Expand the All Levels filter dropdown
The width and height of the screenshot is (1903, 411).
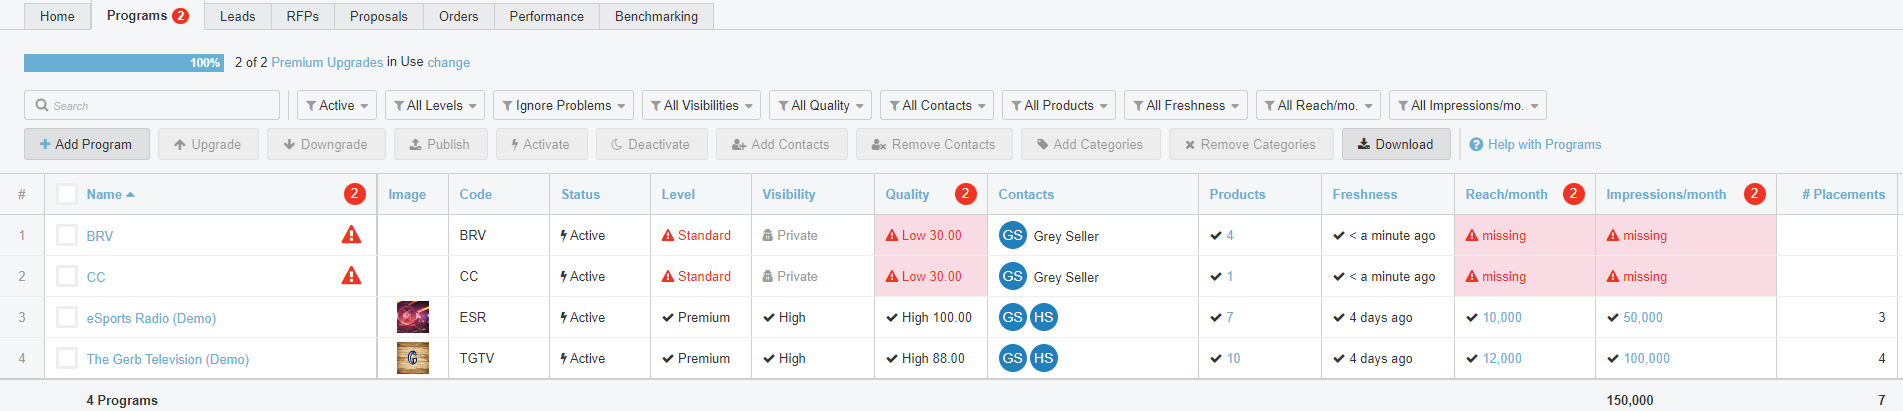click(x=435, y=105)
